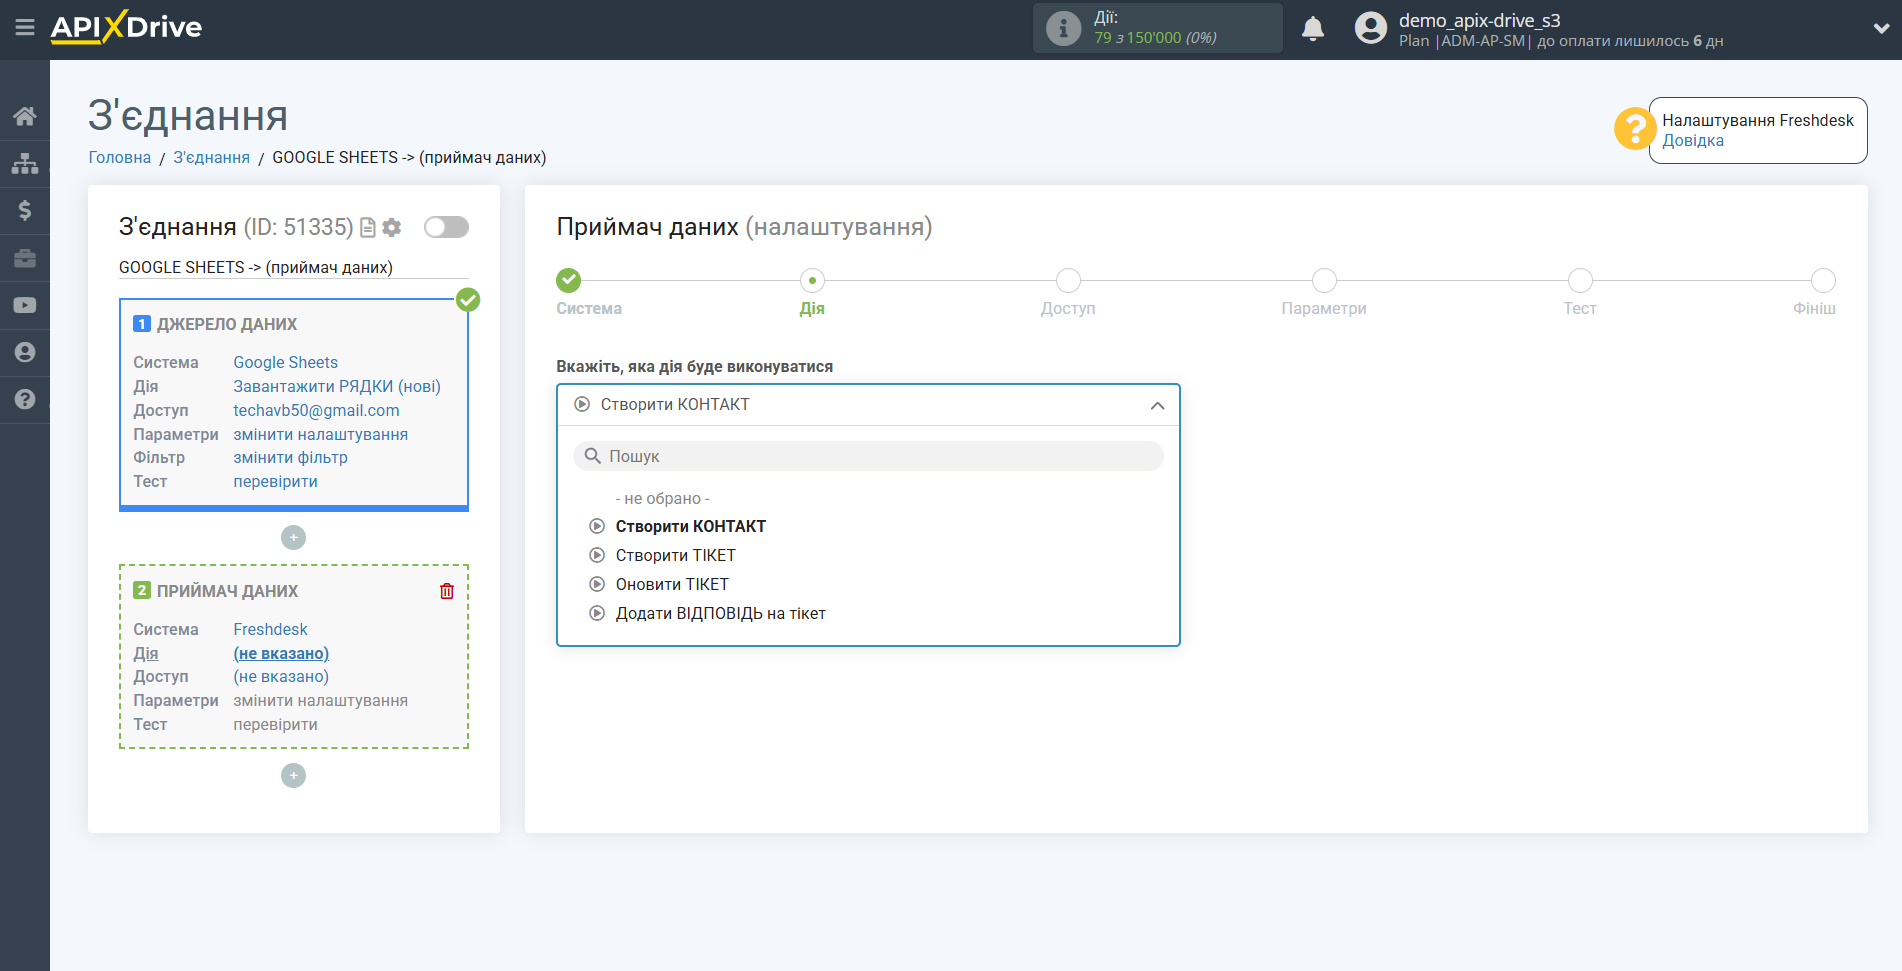Image resolution: width=1902 pixels, height=971 pixels.
Task: Open Завантажити РЯДКИ (нові) action link
Action: [337, 387]
